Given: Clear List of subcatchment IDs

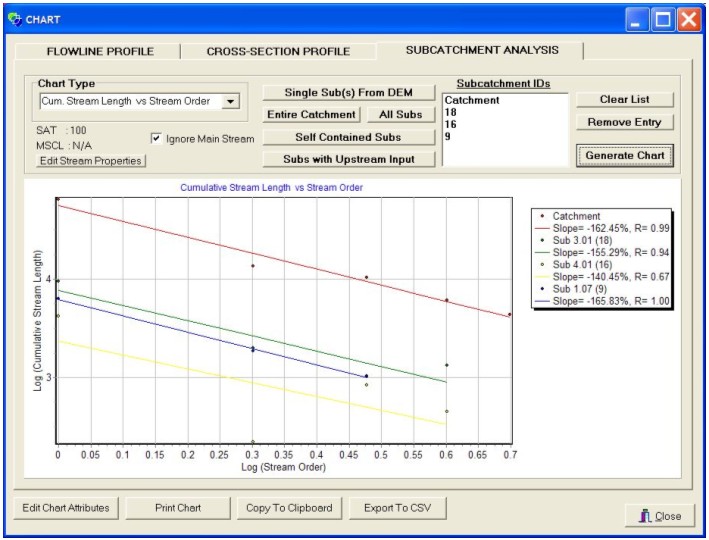Looking at the screenshot, I should tap(625, 100).
